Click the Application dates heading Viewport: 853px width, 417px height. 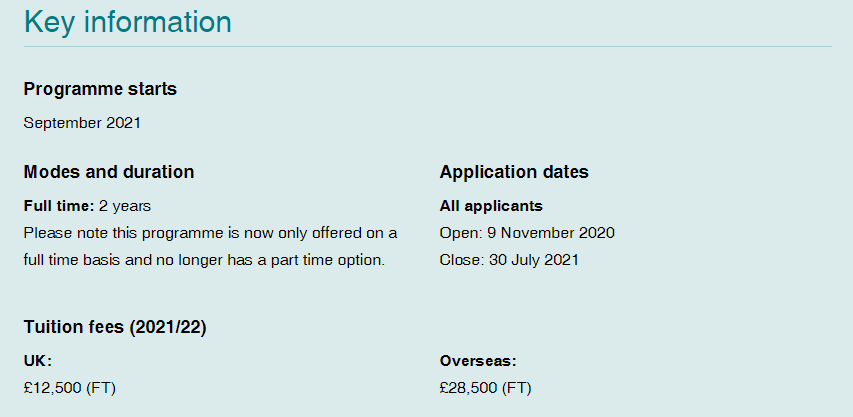pos(514,172)
